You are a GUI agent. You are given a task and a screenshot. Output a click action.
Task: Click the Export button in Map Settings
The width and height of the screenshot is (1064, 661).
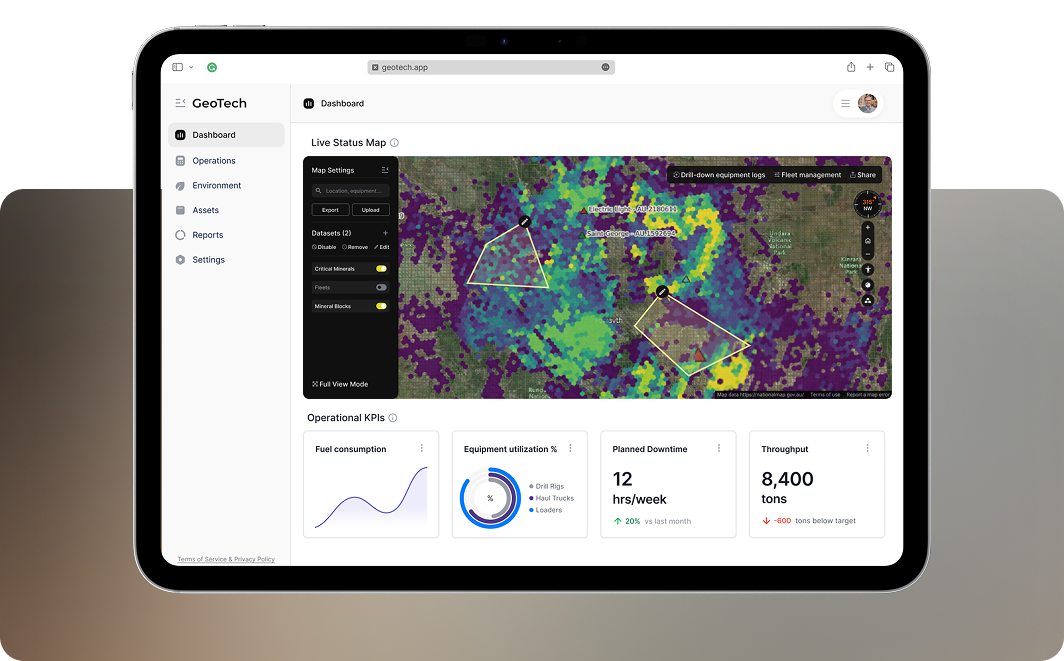pos(330,210)
